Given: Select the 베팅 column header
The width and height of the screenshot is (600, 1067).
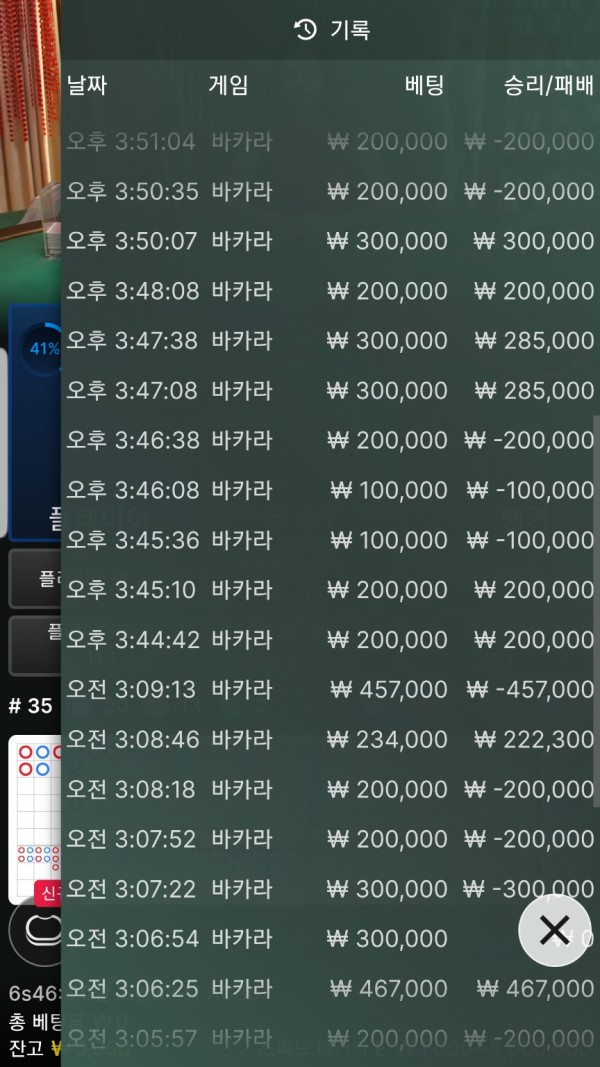Looking at the screenshot, I should (423, 86).
